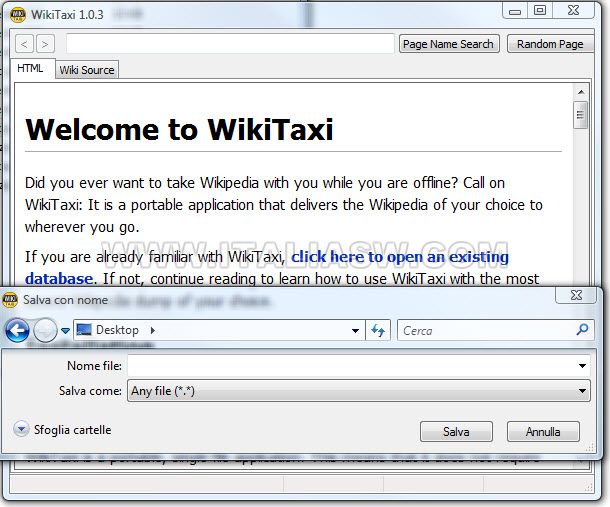Click the Cerca magnifier icon
610x507 pixels.
pyautogui.click(x=582, y=330)
